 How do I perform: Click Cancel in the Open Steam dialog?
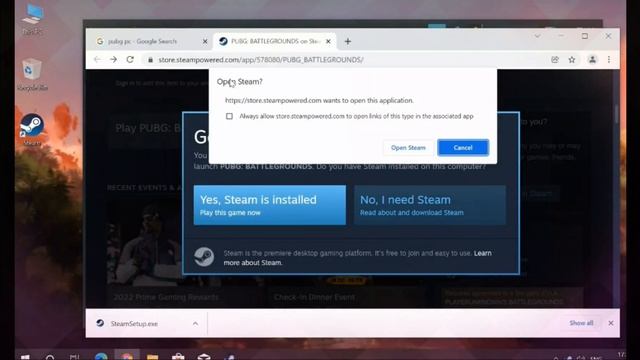coord(463,148)
